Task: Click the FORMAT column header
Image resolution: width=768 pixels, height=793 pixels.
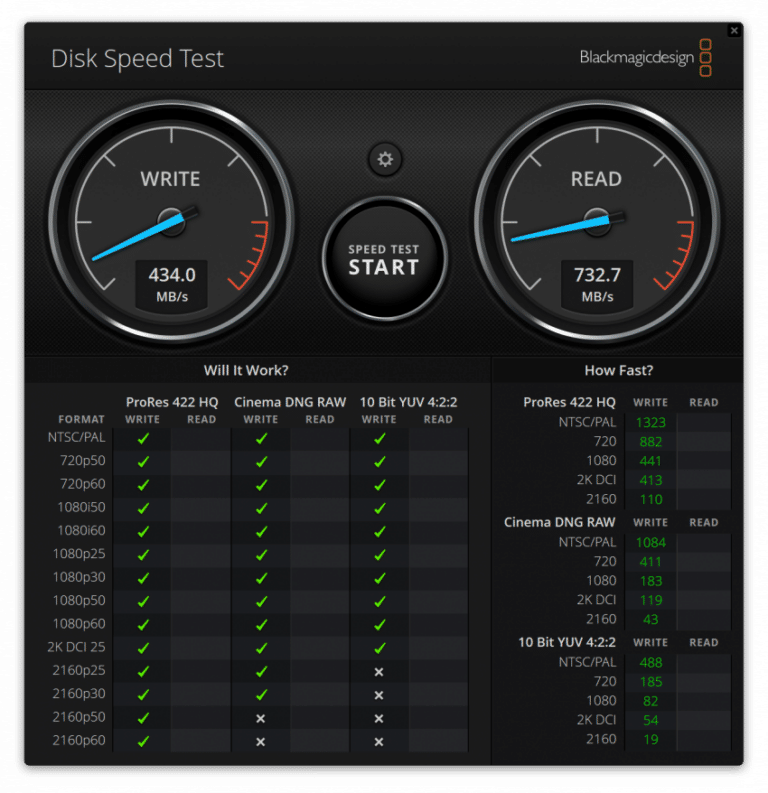Action: tap(81, 419)
